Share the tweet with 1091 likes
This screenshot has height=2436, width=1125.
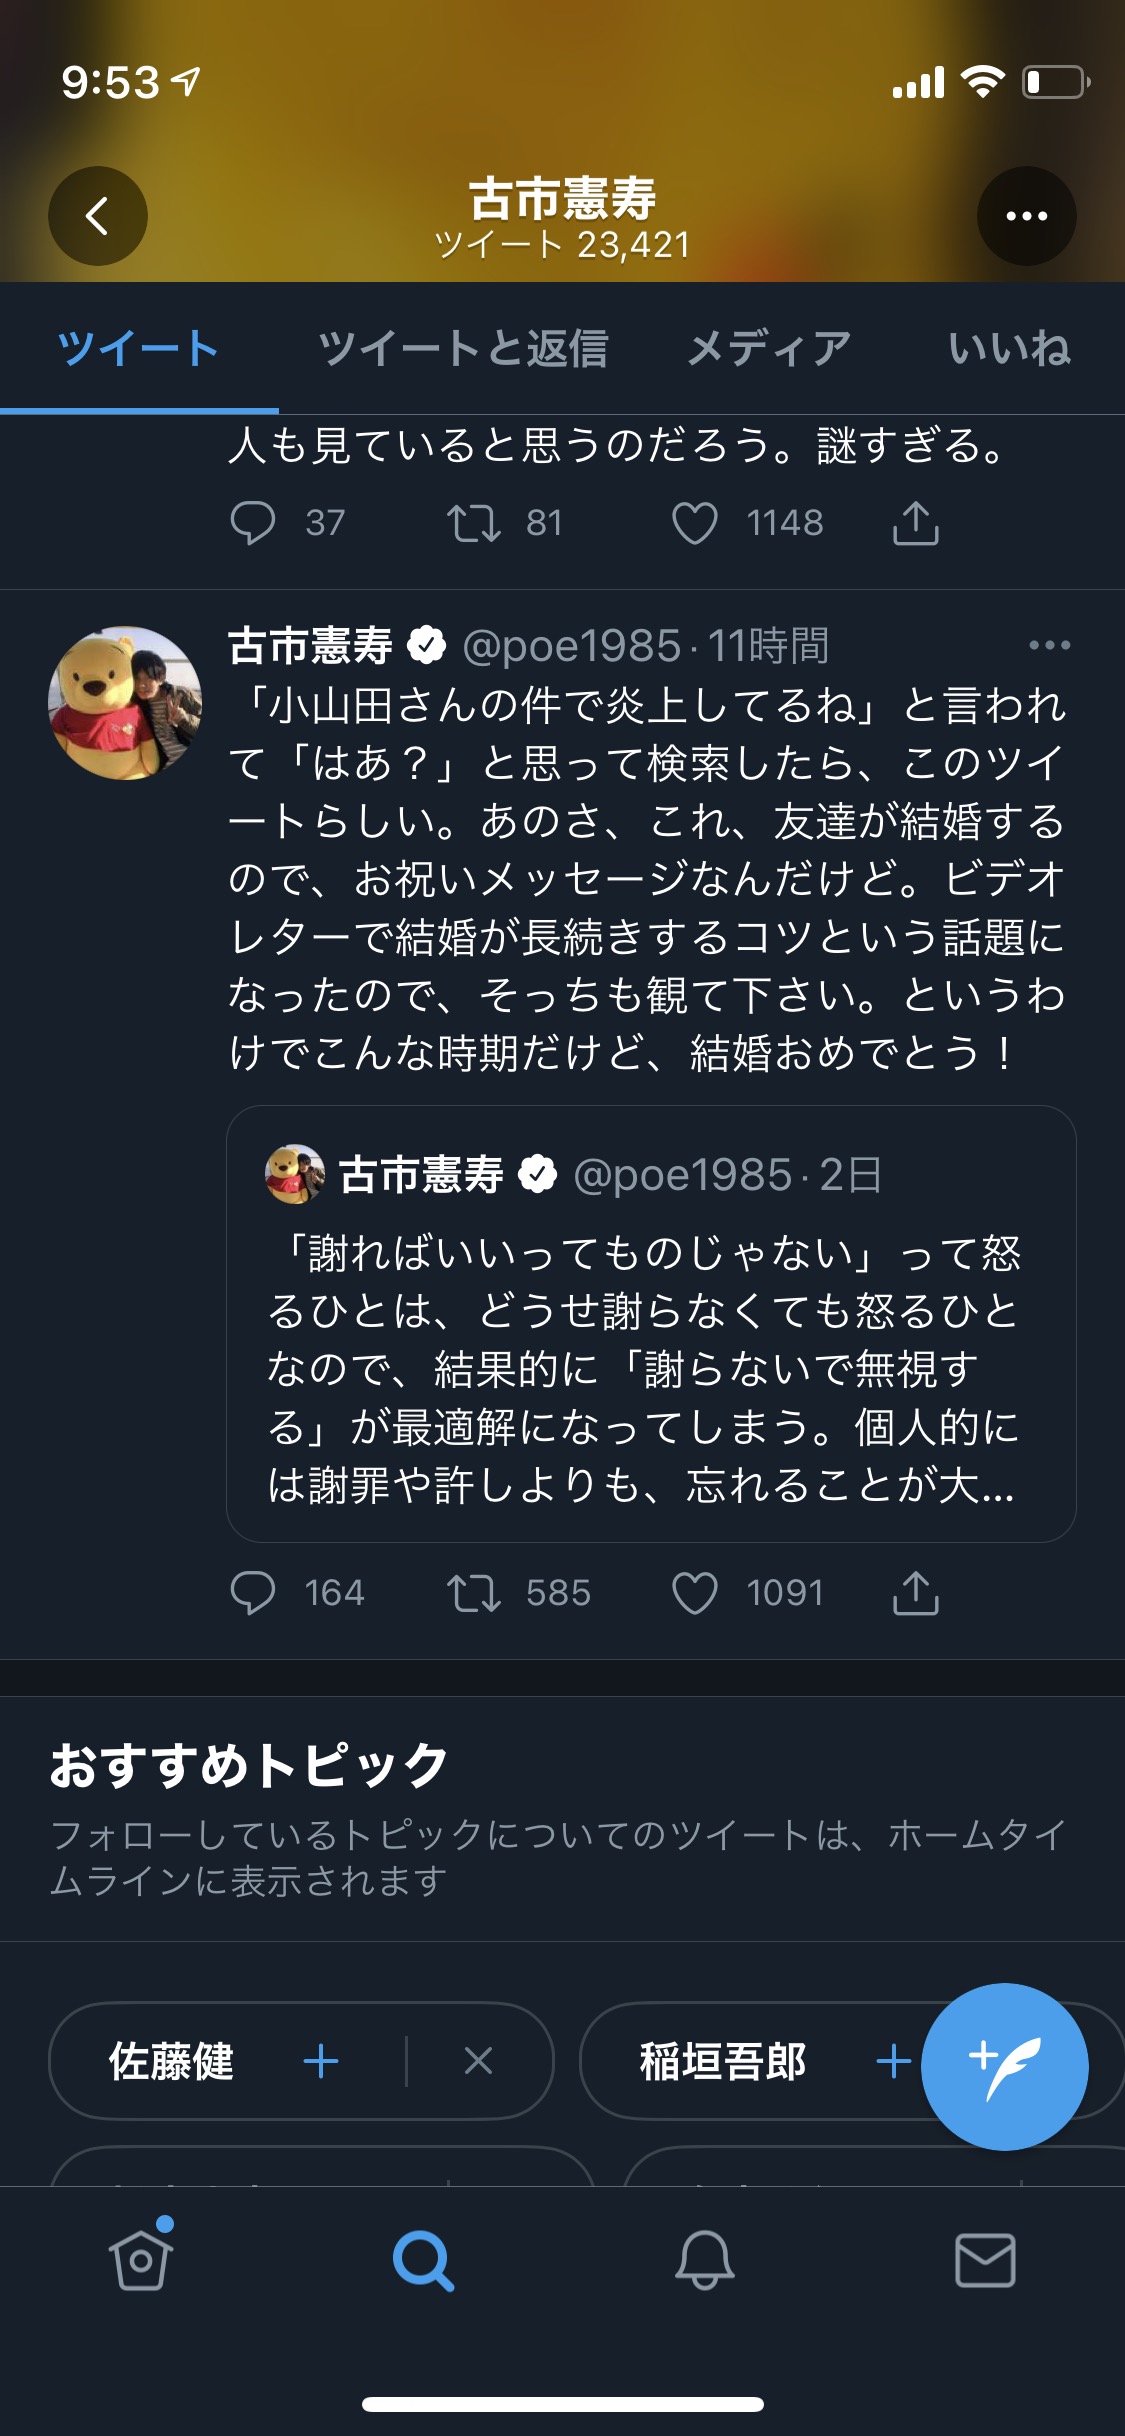pyautogui.click(x=915, y=1592)
